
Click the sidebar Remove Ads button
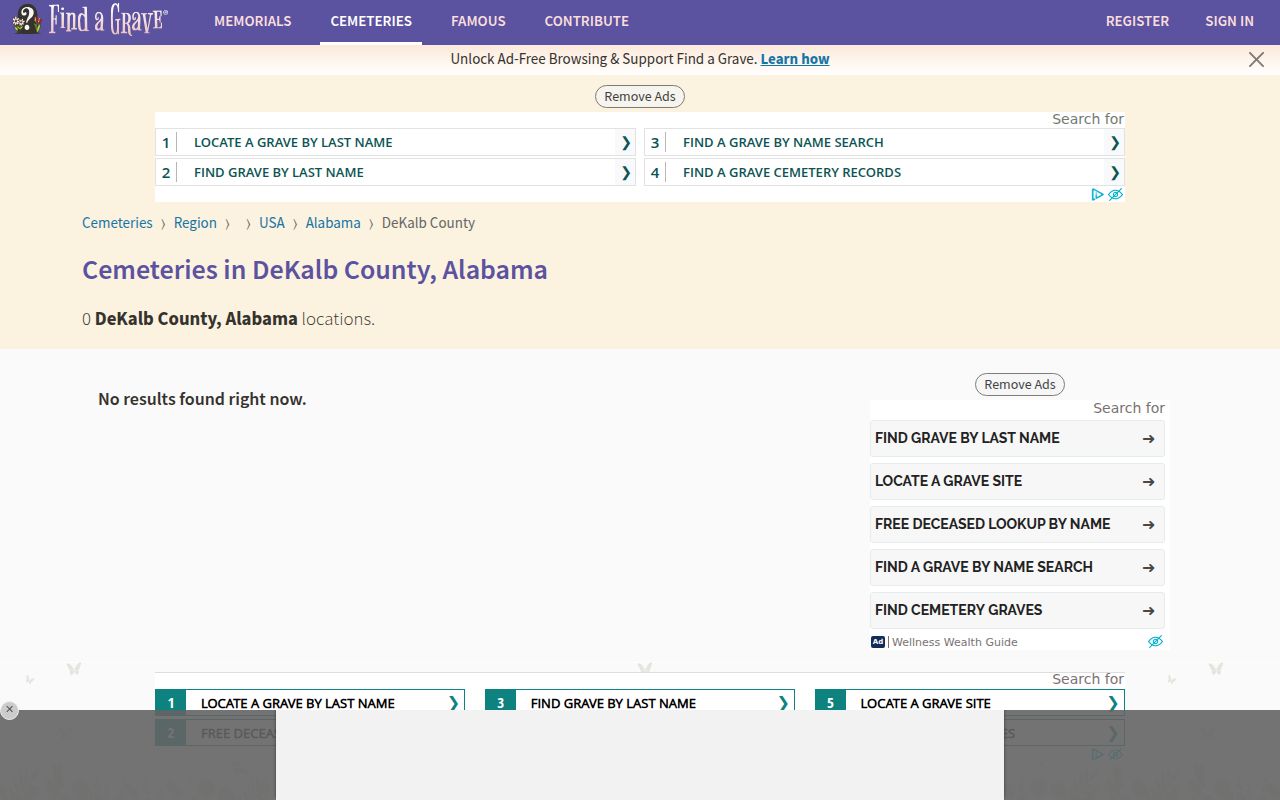pyautogui.click(x=1020, y=384)
